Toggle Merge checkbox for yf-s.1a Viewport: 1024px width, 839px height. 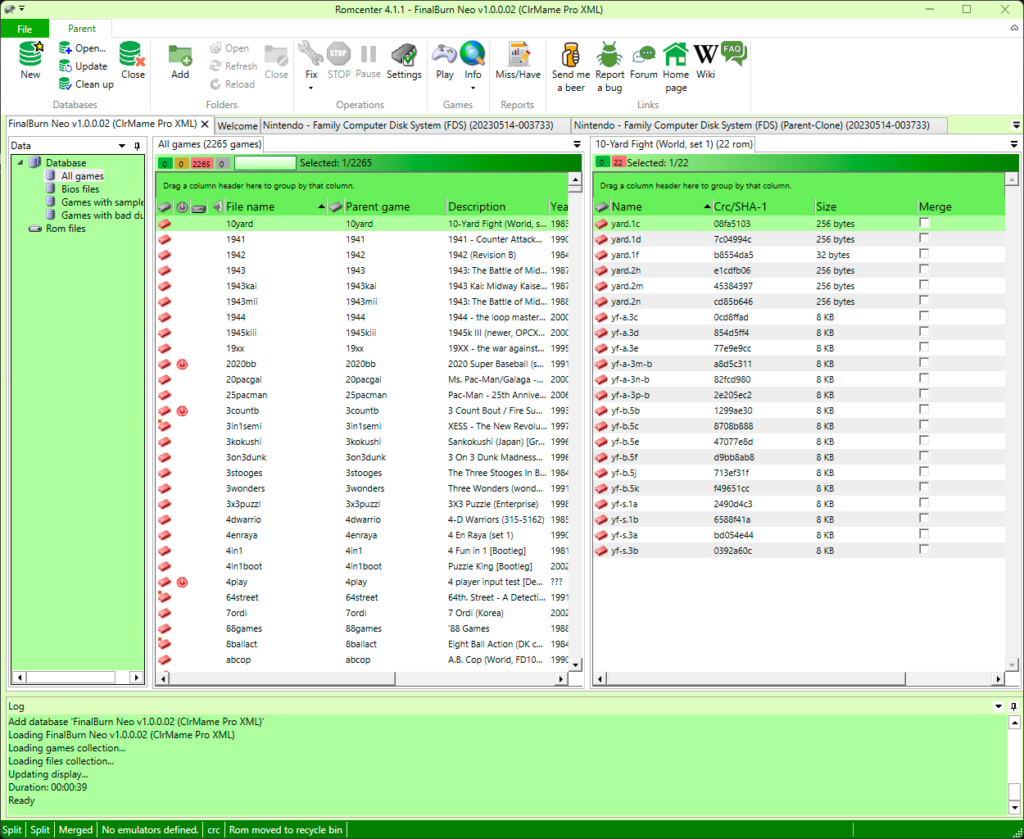pos(924,503)
